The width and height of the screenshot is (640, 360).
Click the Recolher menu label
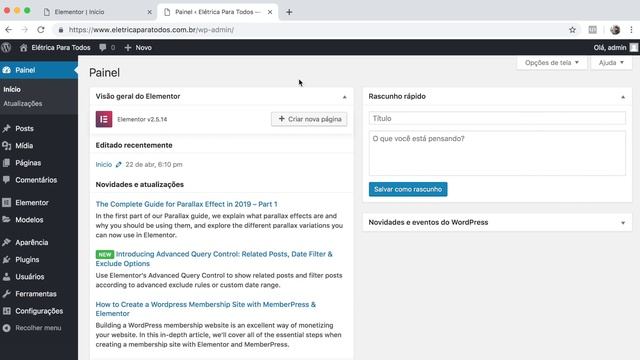tap(38, 328)
